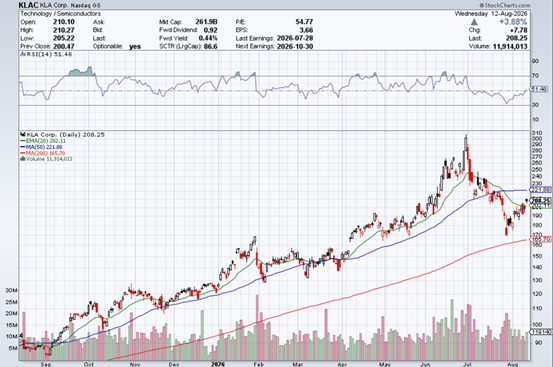Click the High value 210.27
This screenshot has height=367, width=553.
tap(63, 30)
